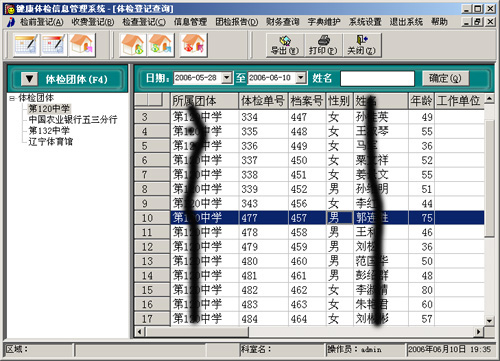The image size is (500, 361).
Task: Click 体检单号 cell 477
Action: pyautogui.click(x=263, y=218)
